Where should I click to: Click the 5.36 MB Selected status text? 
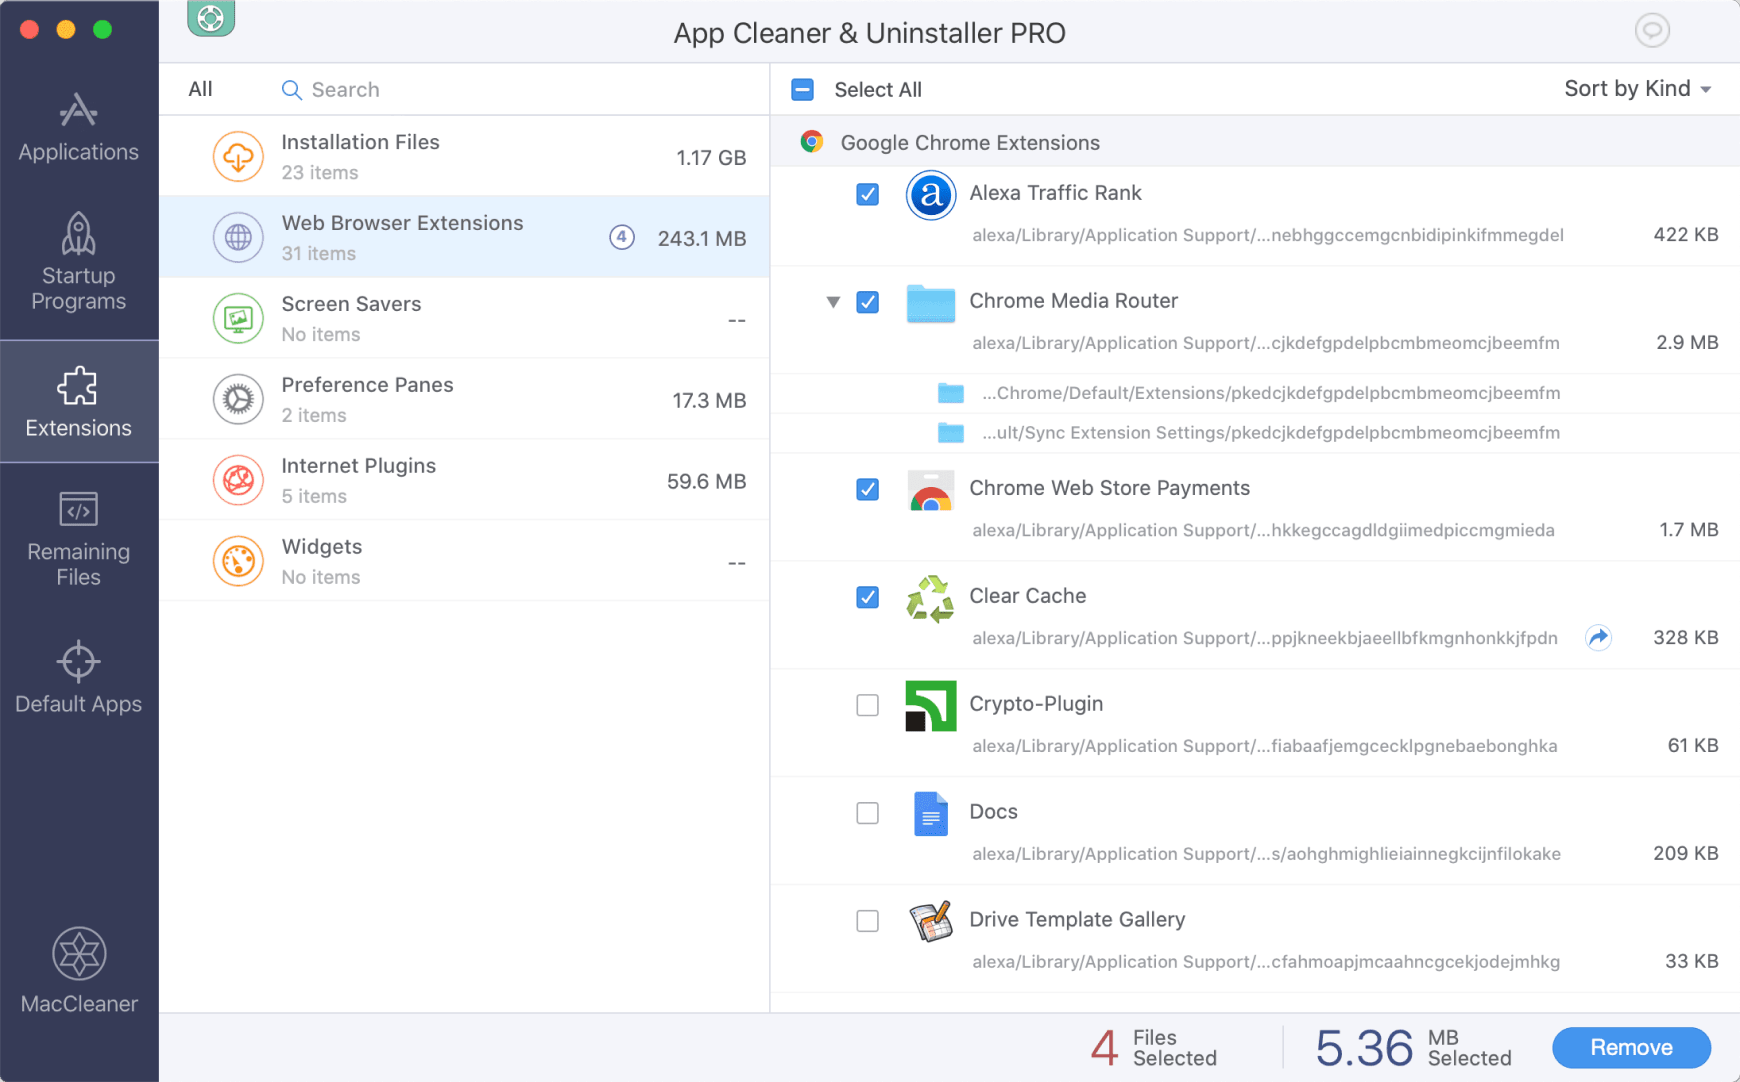(1413, 1047)
